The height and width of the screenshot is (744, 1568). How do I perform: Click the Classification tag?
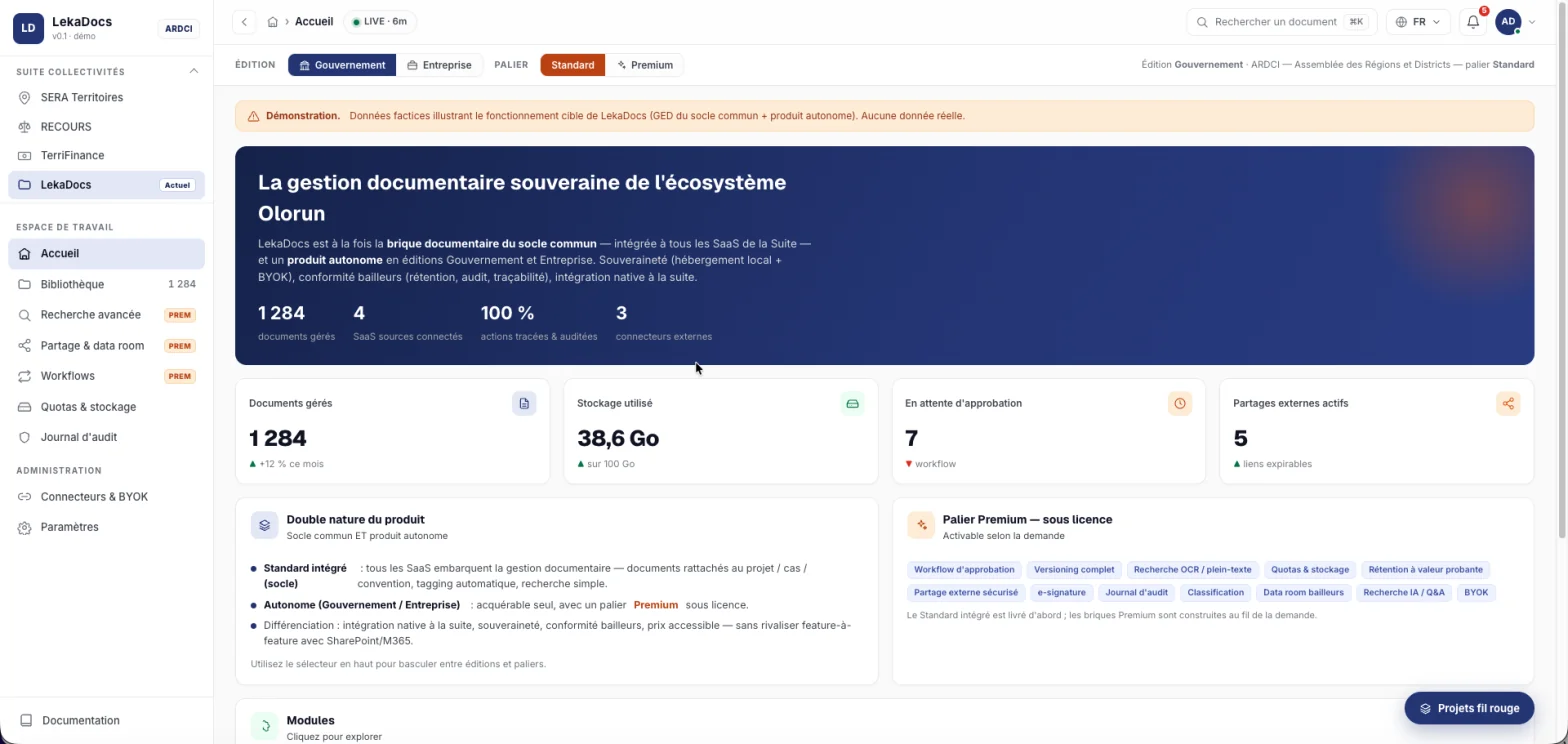coord(1215,593)
